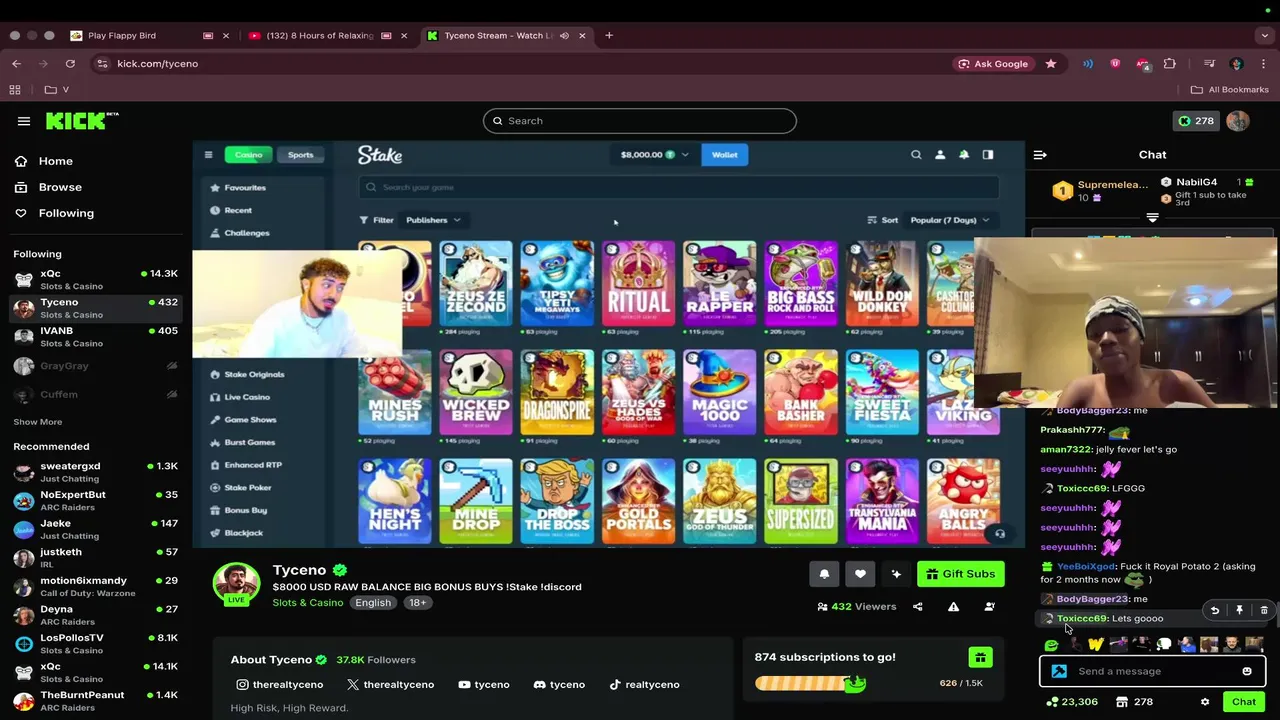Viewport: 1280px width, 720px height.
Task: Open Chrome tab search dropdown arrow
Action: (1265, 36)
